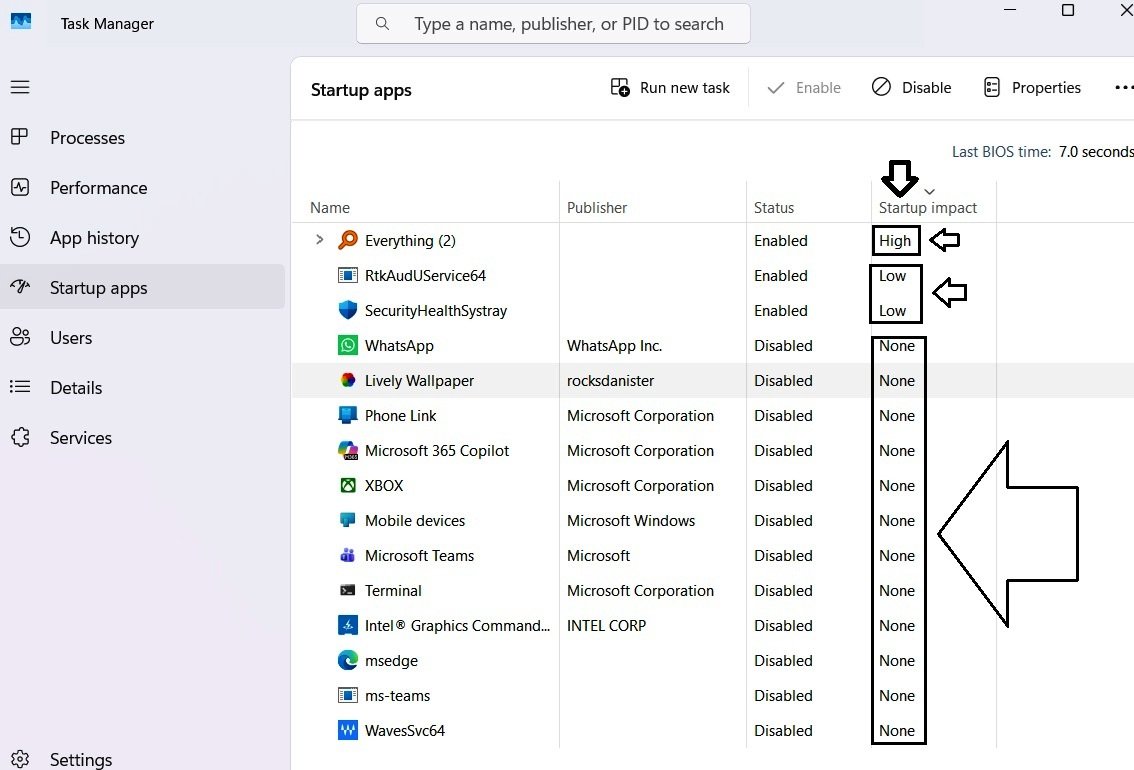The height and width of the screenshot is (770, 1134).
Task: Click the Everything app magnifier icon
Action: click(348, 239)
